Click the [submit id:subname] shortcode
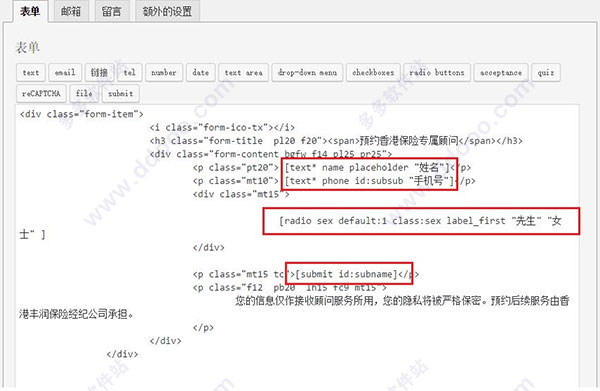600x391 pixels. 346,274
